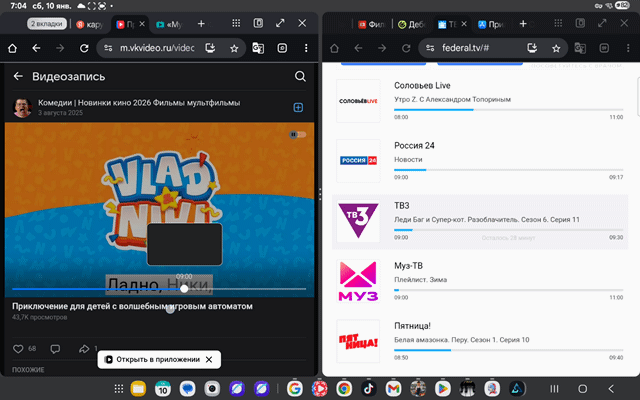Open translate icon in left browser toolbar
Screen dimensions: 640x400
[258, 47]
